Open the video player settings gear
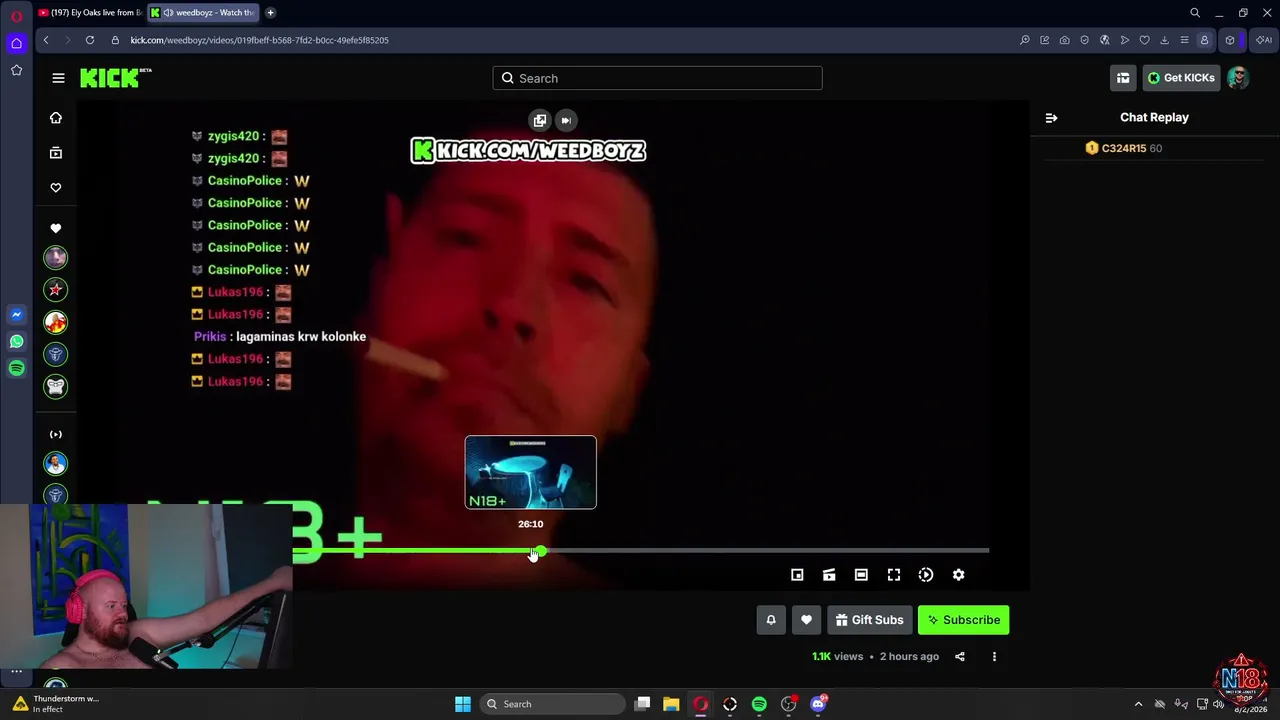 click(958, 575)
